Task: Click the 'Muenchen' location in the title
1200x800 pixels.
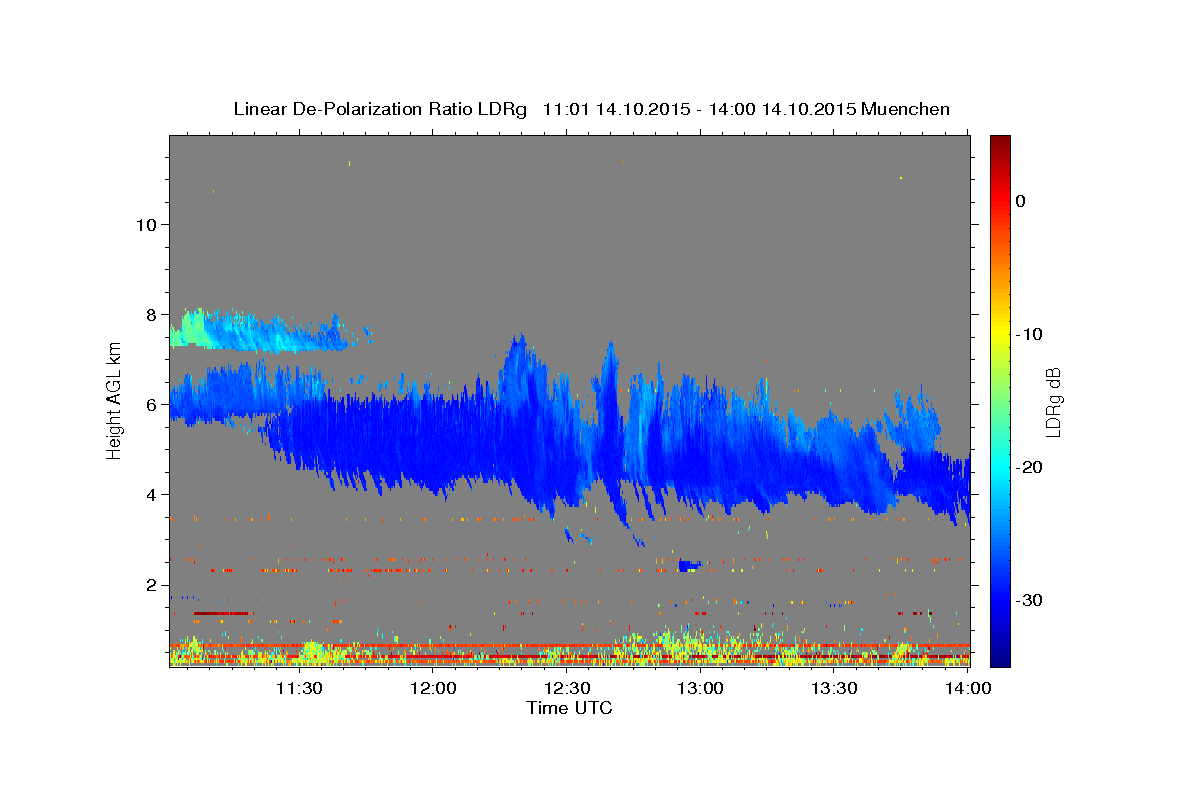Action: (906, 109)
